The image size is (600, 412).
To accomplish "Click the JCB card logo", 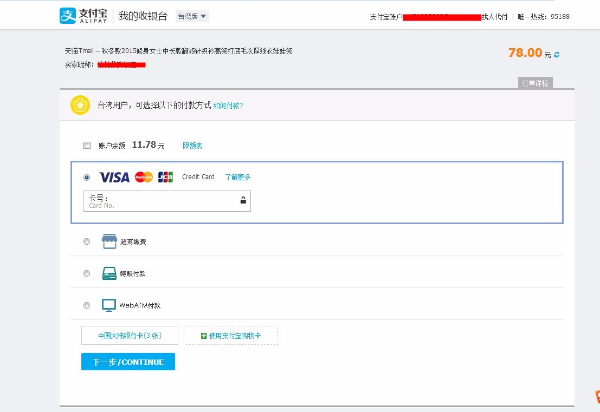I will pos(165,177).
